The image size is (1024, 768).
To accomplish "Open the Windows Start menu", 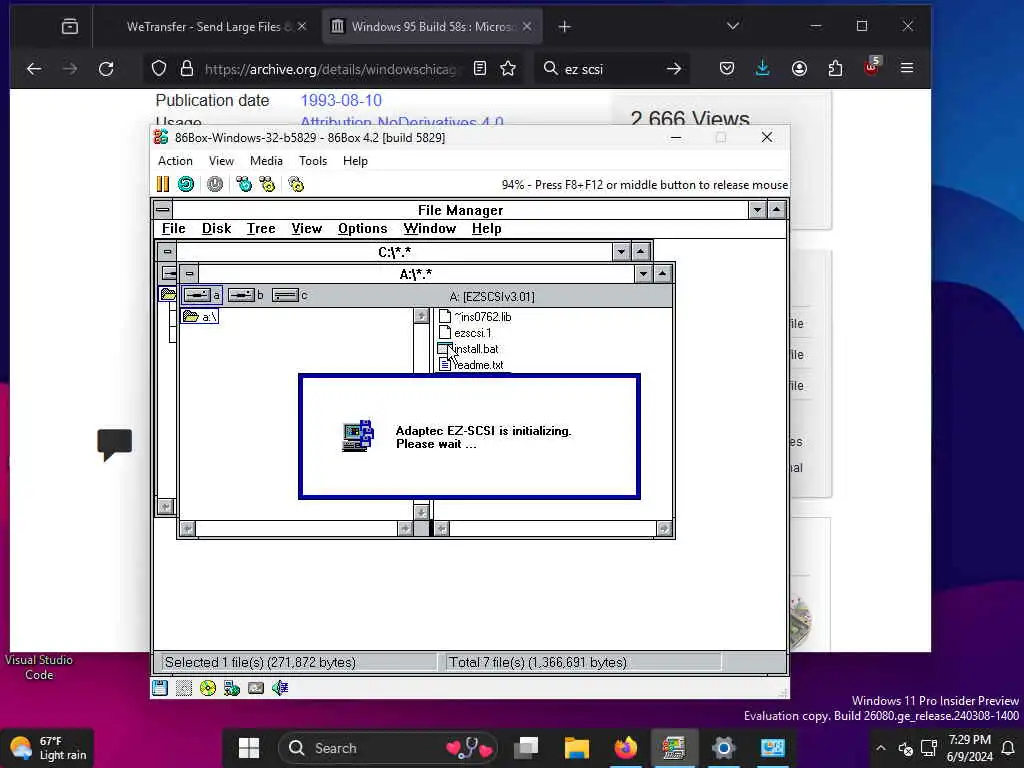I will tap(249, 748).
